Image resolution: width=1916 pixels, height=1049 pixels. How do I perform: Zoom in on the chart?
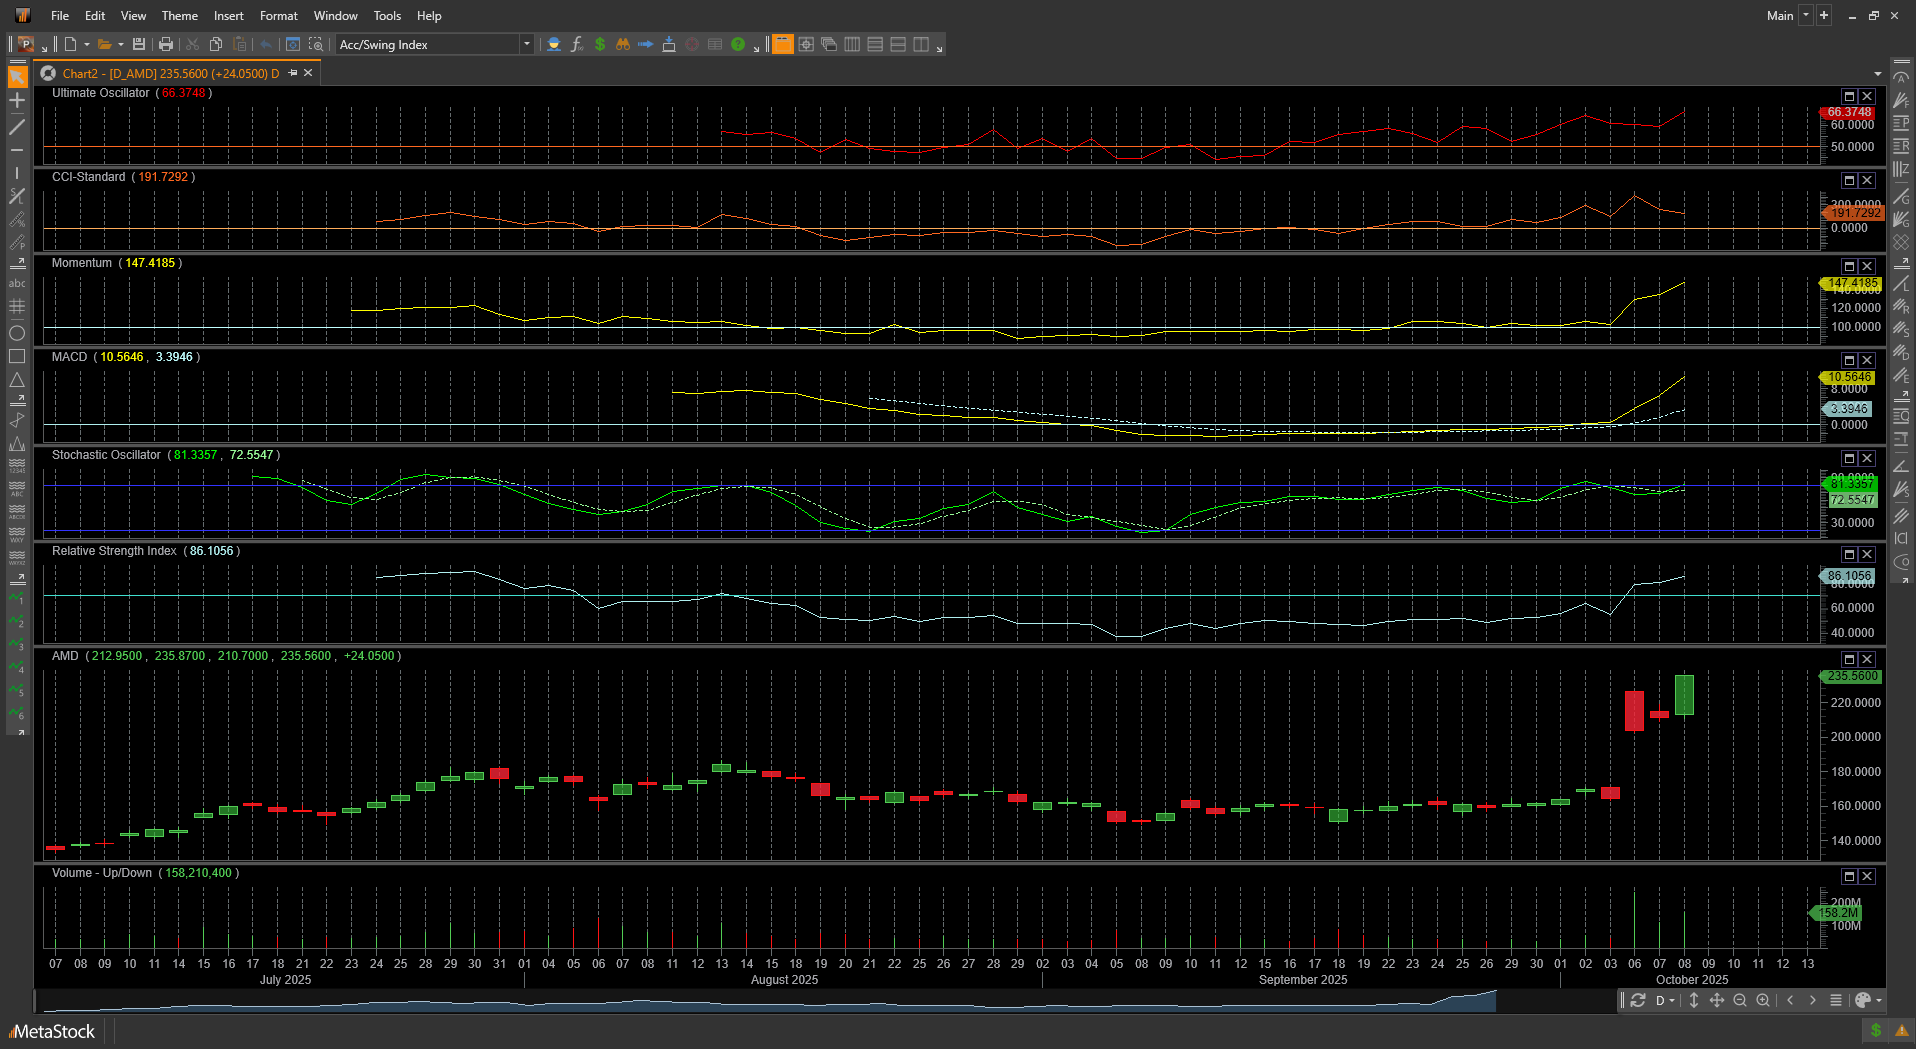coord(1763,1001)
